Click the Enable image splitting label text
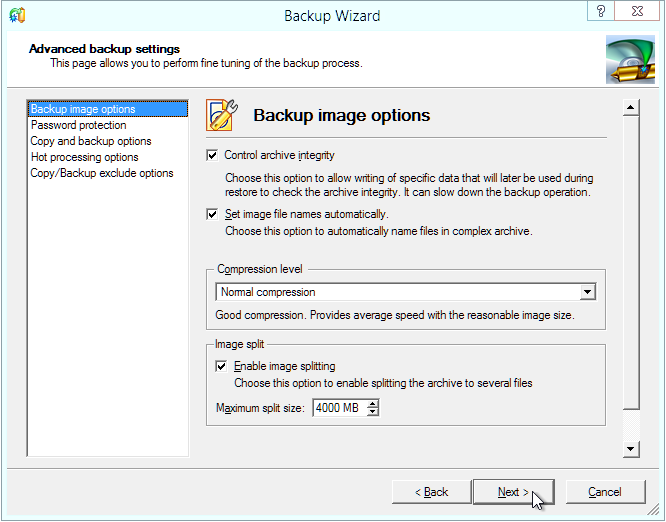666x522 pixels. point(285,366)
